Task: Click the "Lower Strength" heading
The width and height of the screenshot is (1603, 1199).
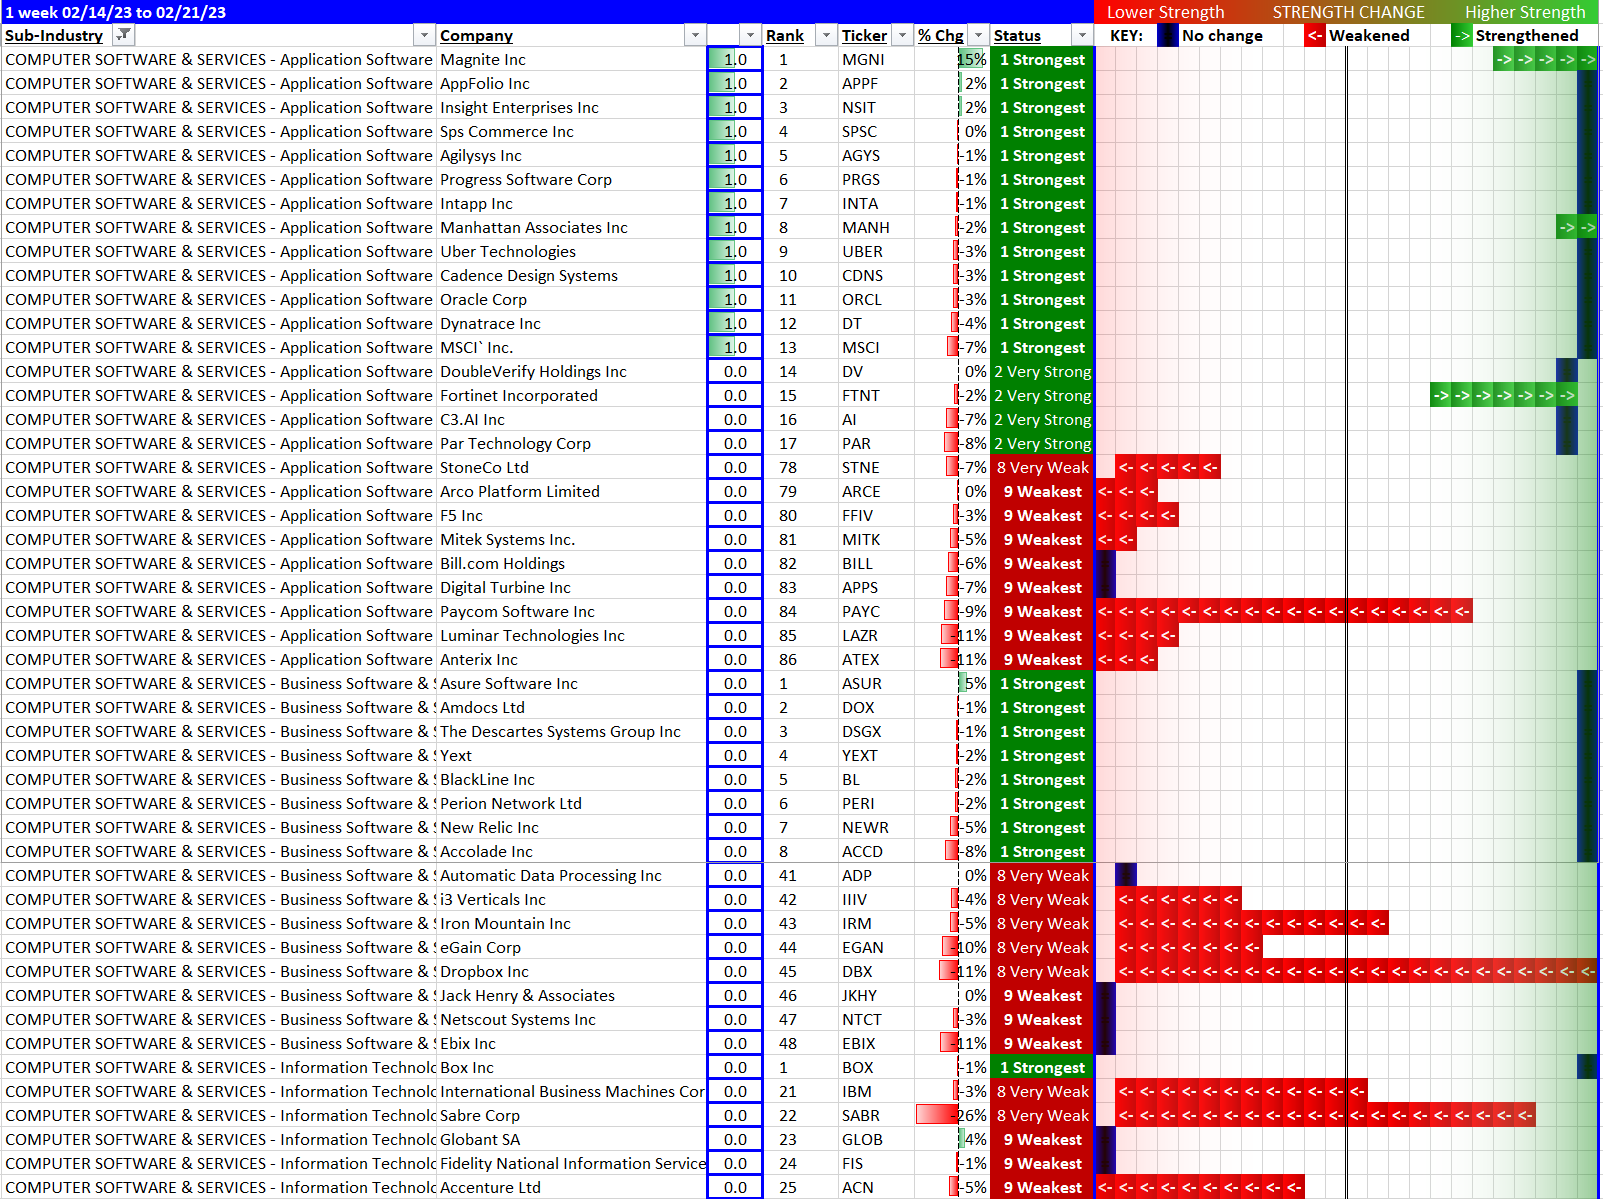Action: click(x=1165, y=12)
